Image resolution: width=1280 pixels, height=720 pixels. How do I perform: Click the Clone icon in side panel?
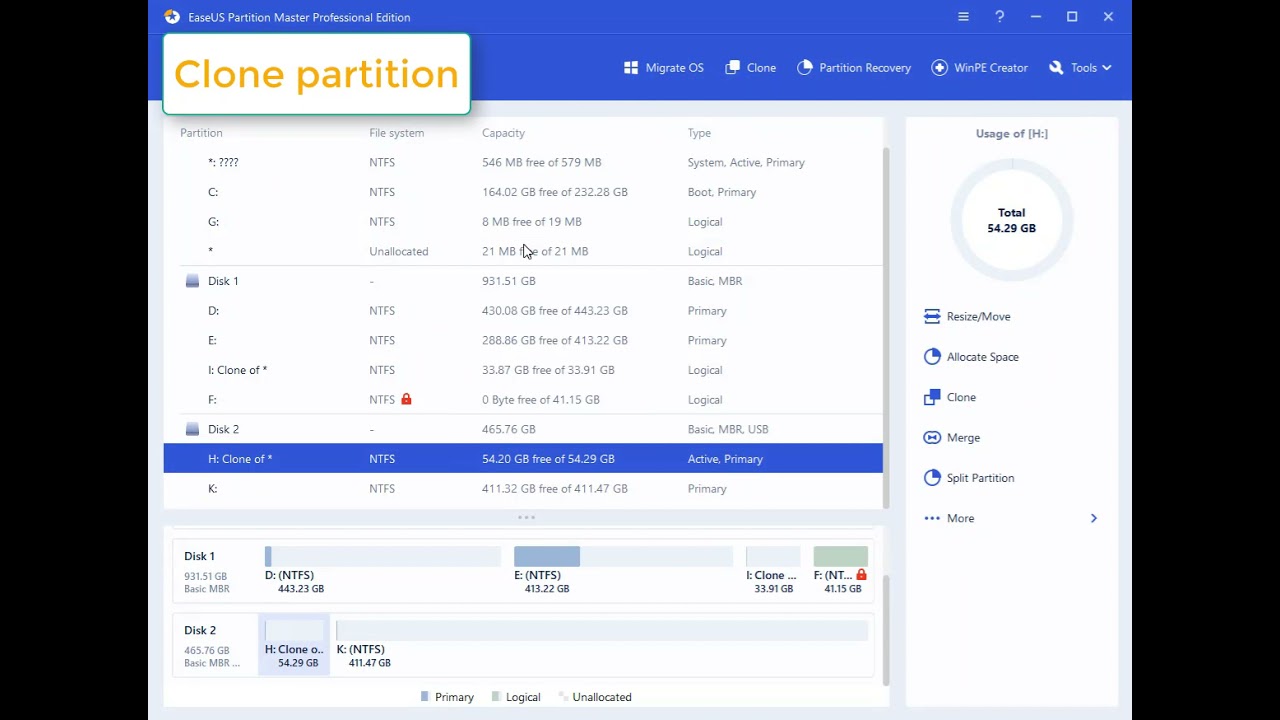(932, 397)
